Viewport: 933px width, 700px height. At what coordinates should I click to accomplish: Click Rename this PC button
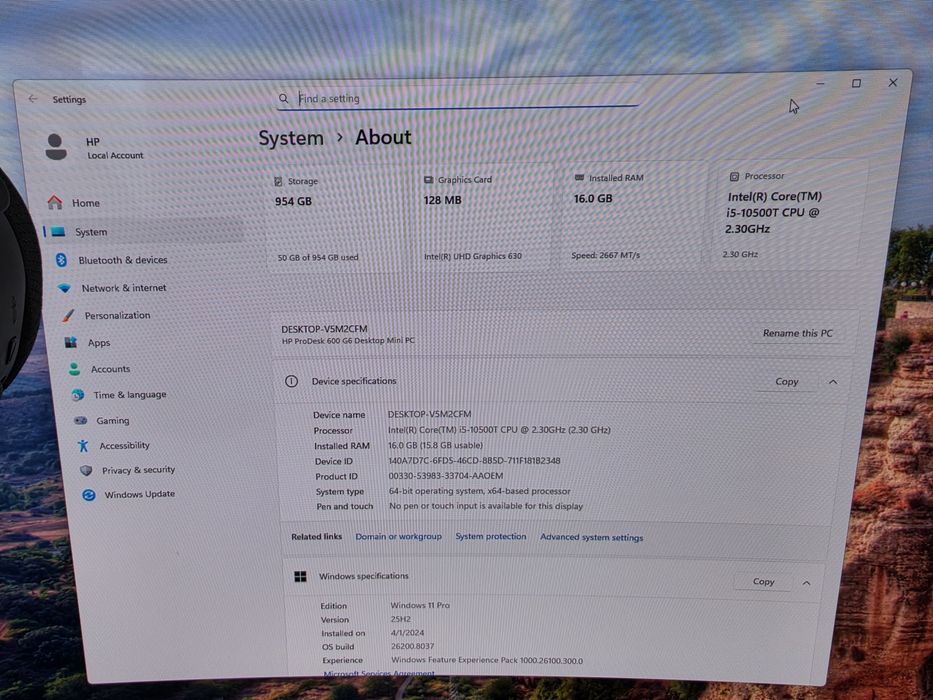pos(797,333)
